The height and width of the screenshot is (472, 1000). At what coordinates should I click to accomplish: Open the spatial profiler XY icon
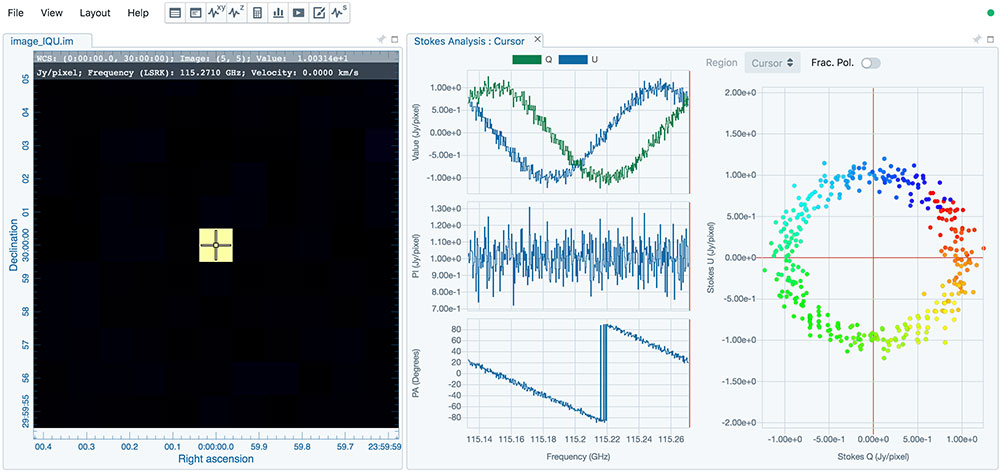(215, 13)
